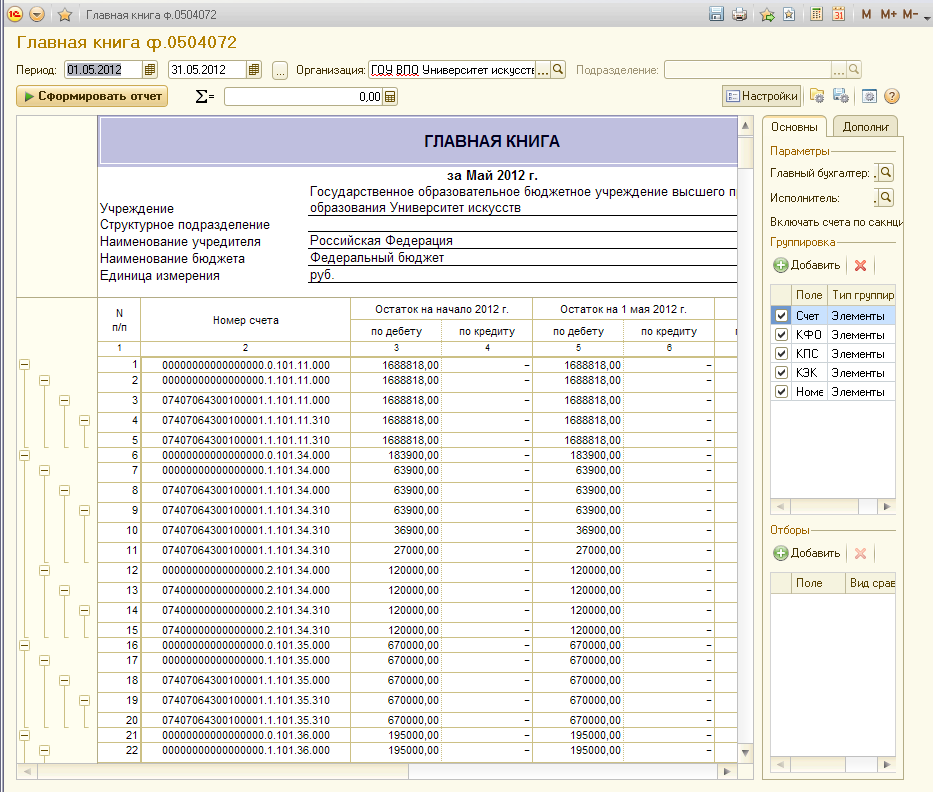Click the Print icon in title toolbar
This screenshot has width=933, height=792.
coord(739,14)
